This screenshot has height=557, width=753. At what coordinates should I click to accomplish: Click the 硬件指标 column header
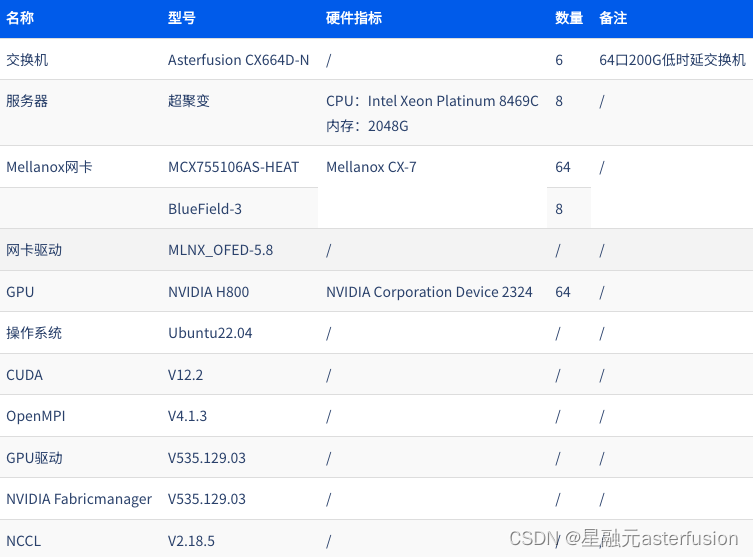click(354, 18)
